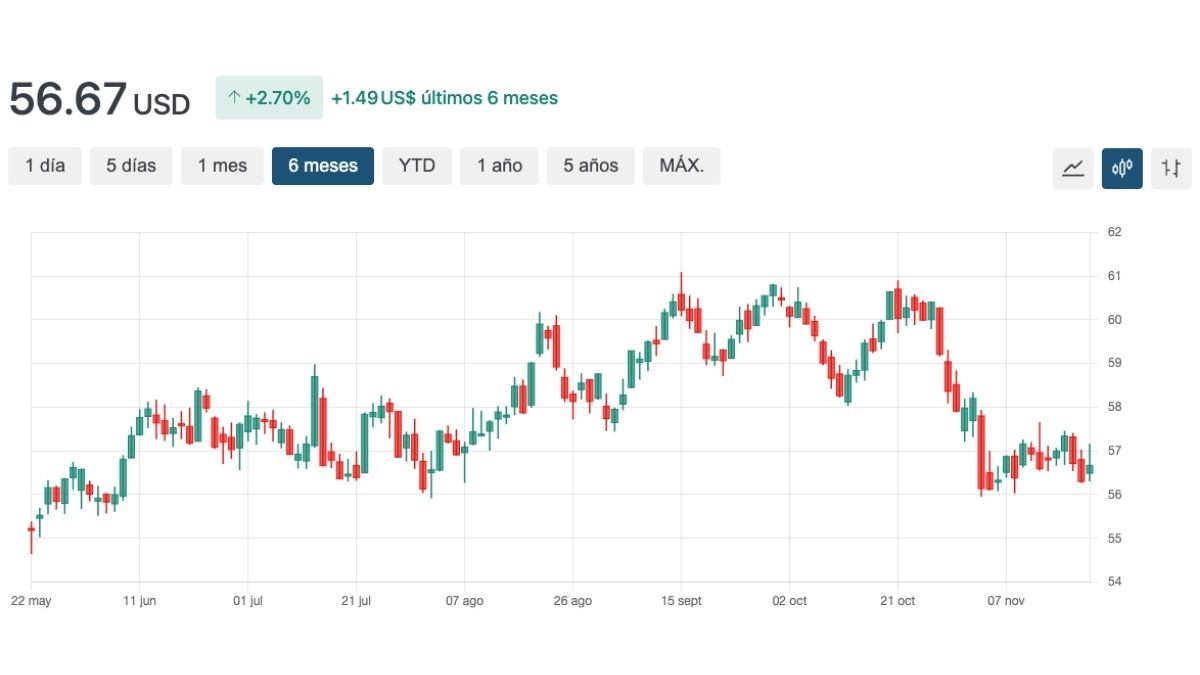
Task: Click the lowest candle near 22 may
Action: coord(31,530)
